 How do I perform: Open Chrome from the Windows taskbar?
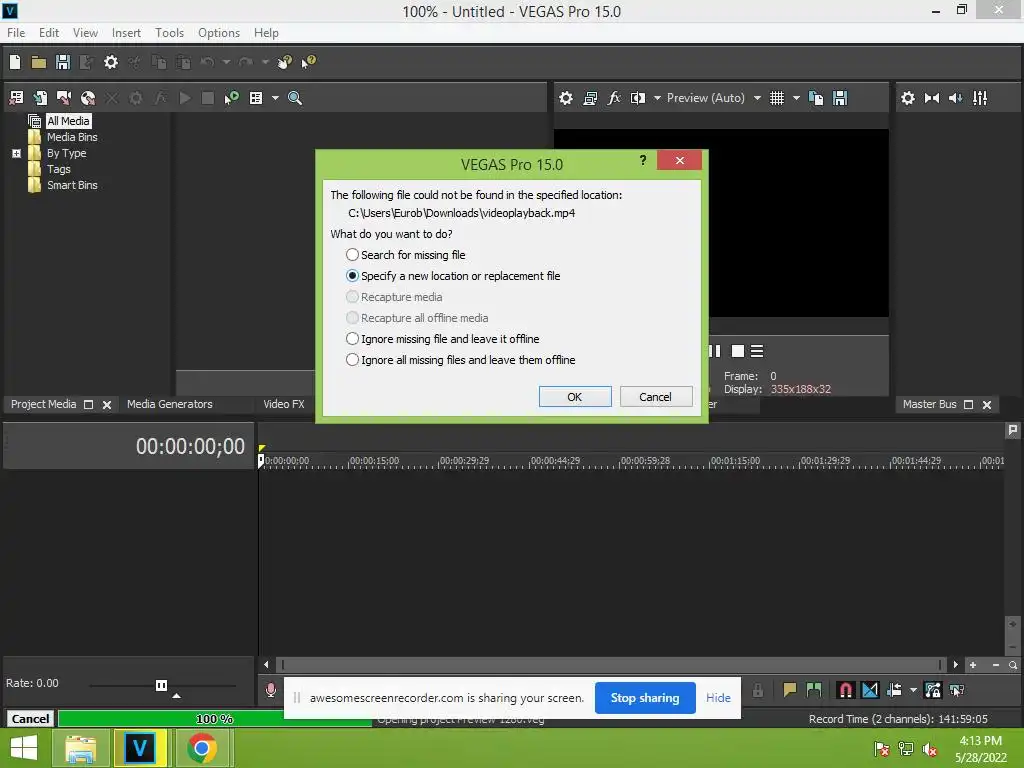point(202,748)
